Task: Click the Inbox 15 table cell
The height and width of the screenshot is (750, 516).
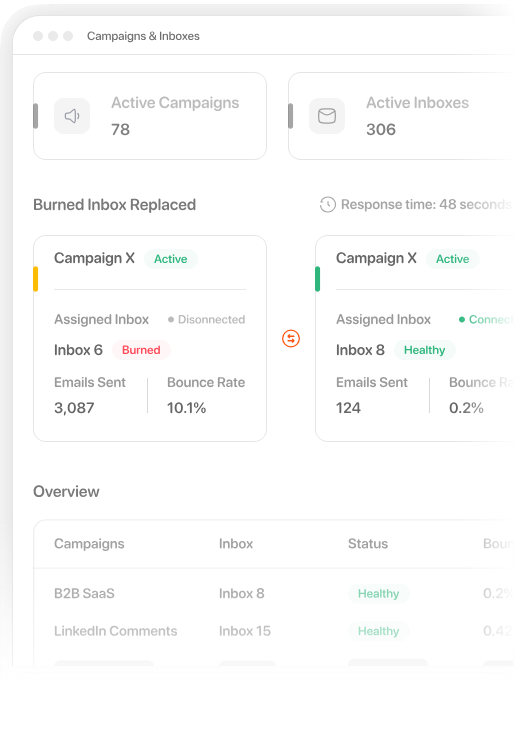Action: [x=245, y=631]
